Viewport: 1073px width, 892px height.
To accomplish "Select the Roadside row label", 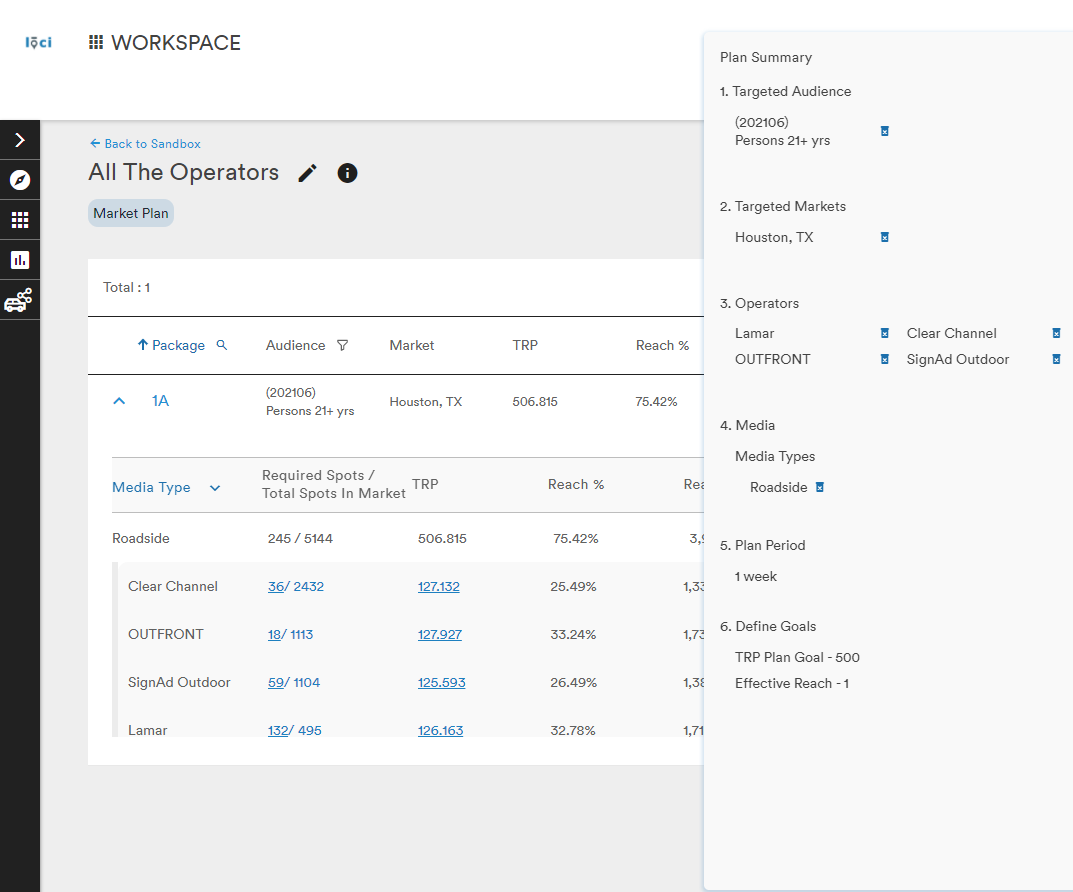I will coord(140,538).
